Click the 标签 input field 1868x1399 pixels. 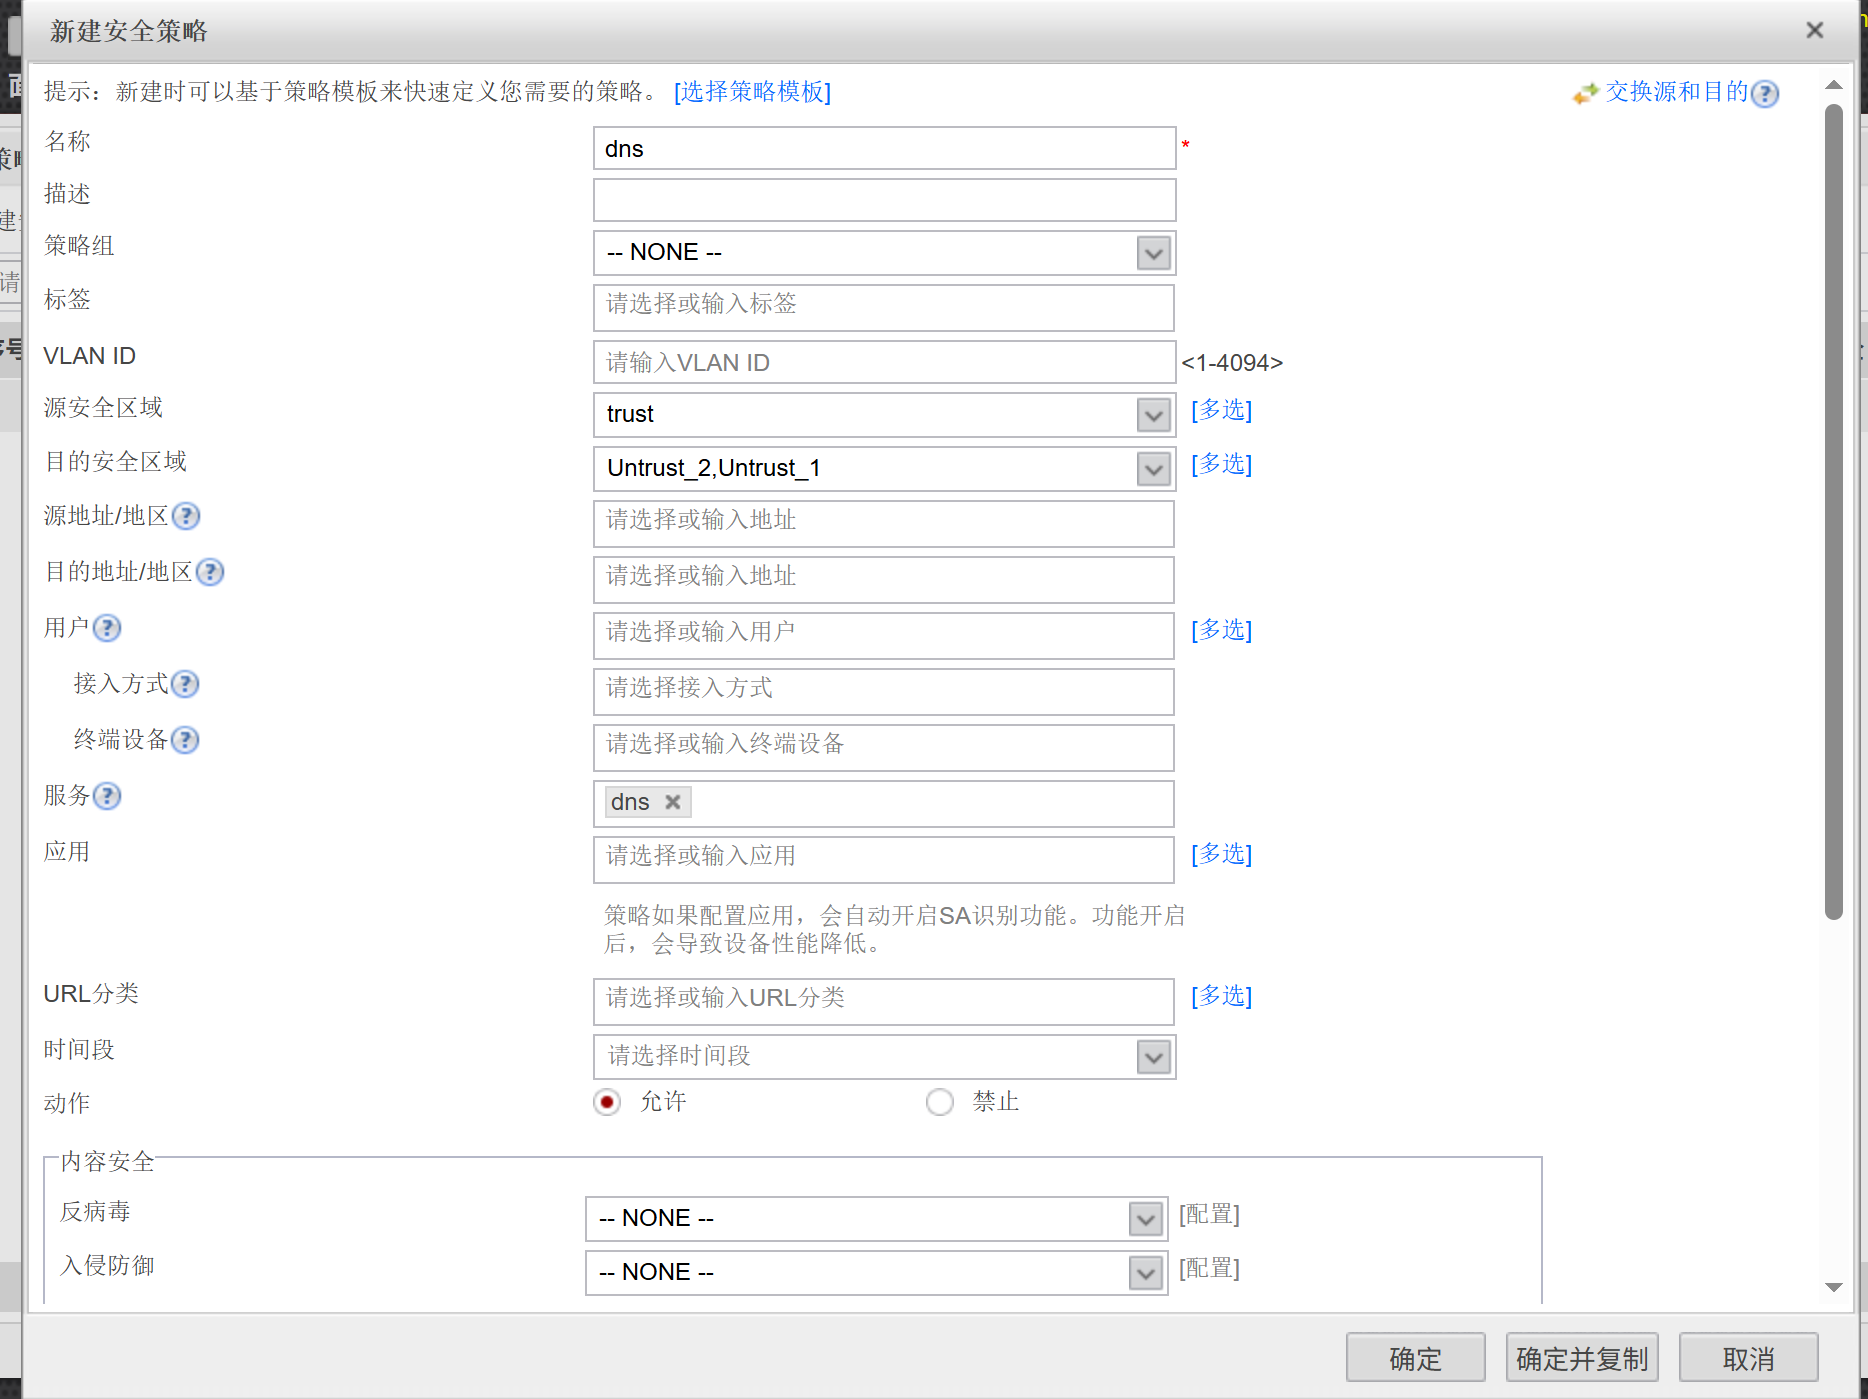(x=884, y=308)
